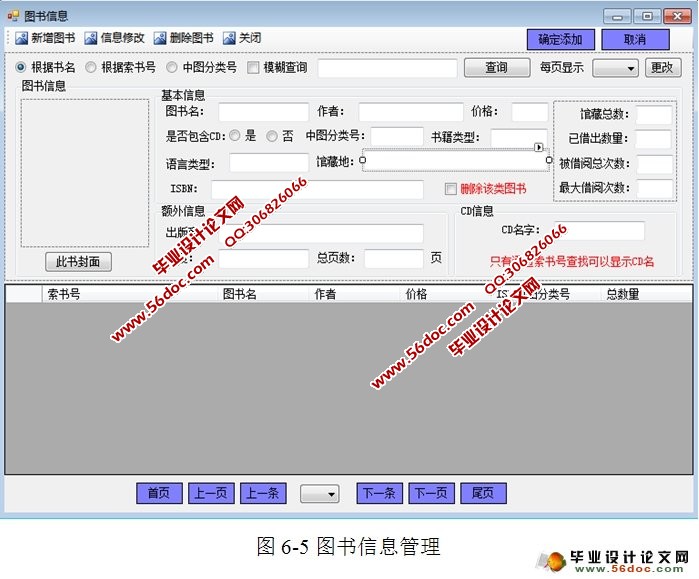Click the window title bar app icon
The image size is (699, 579).
(x=13, y=16)
